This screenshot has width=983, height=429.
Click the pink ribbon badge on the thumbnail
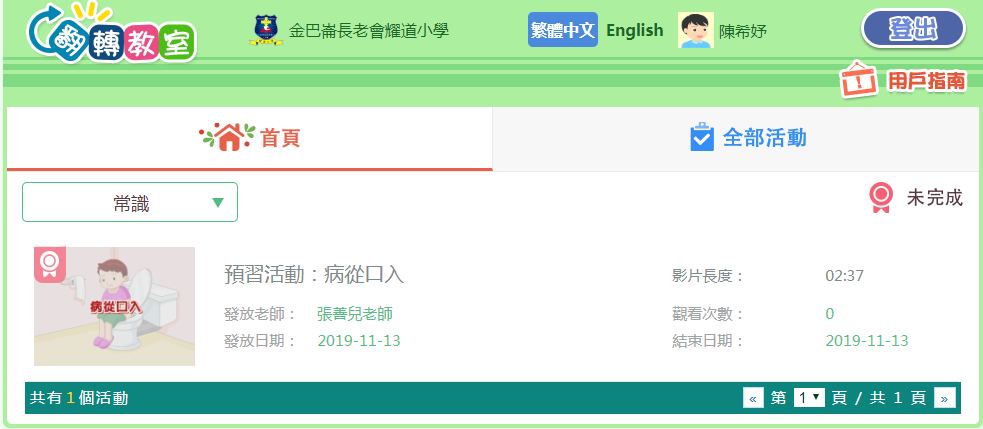[x=50, y=265]
